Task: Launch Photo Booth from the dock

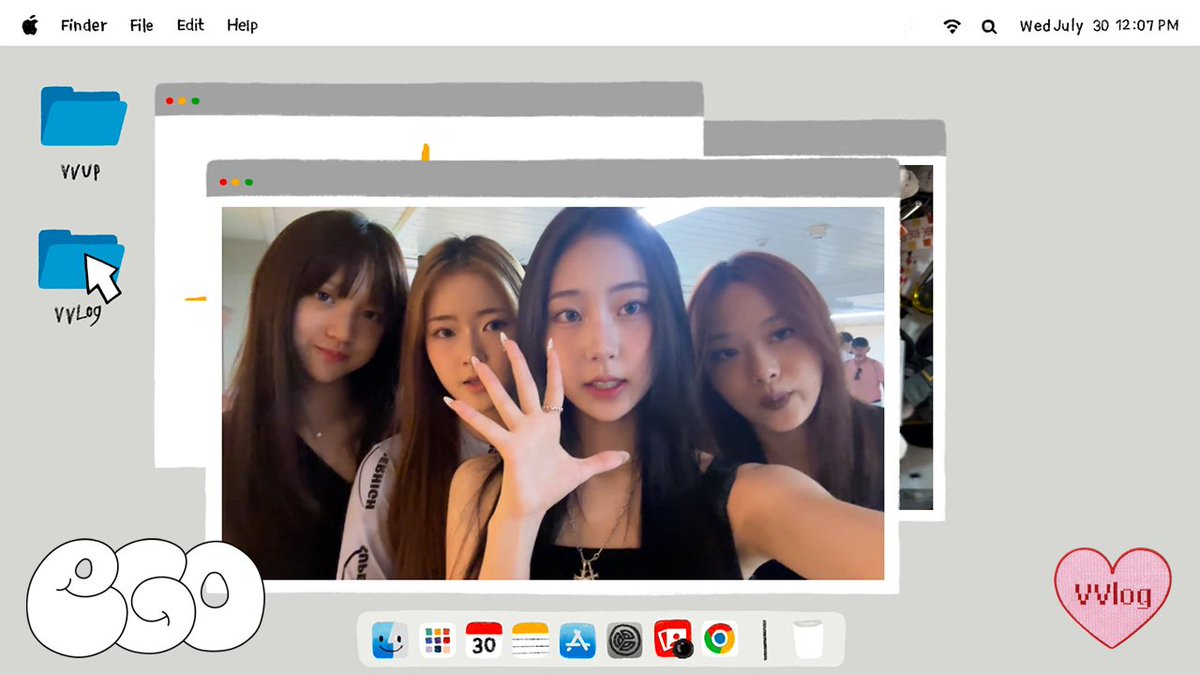Action: tap(672, 640)
